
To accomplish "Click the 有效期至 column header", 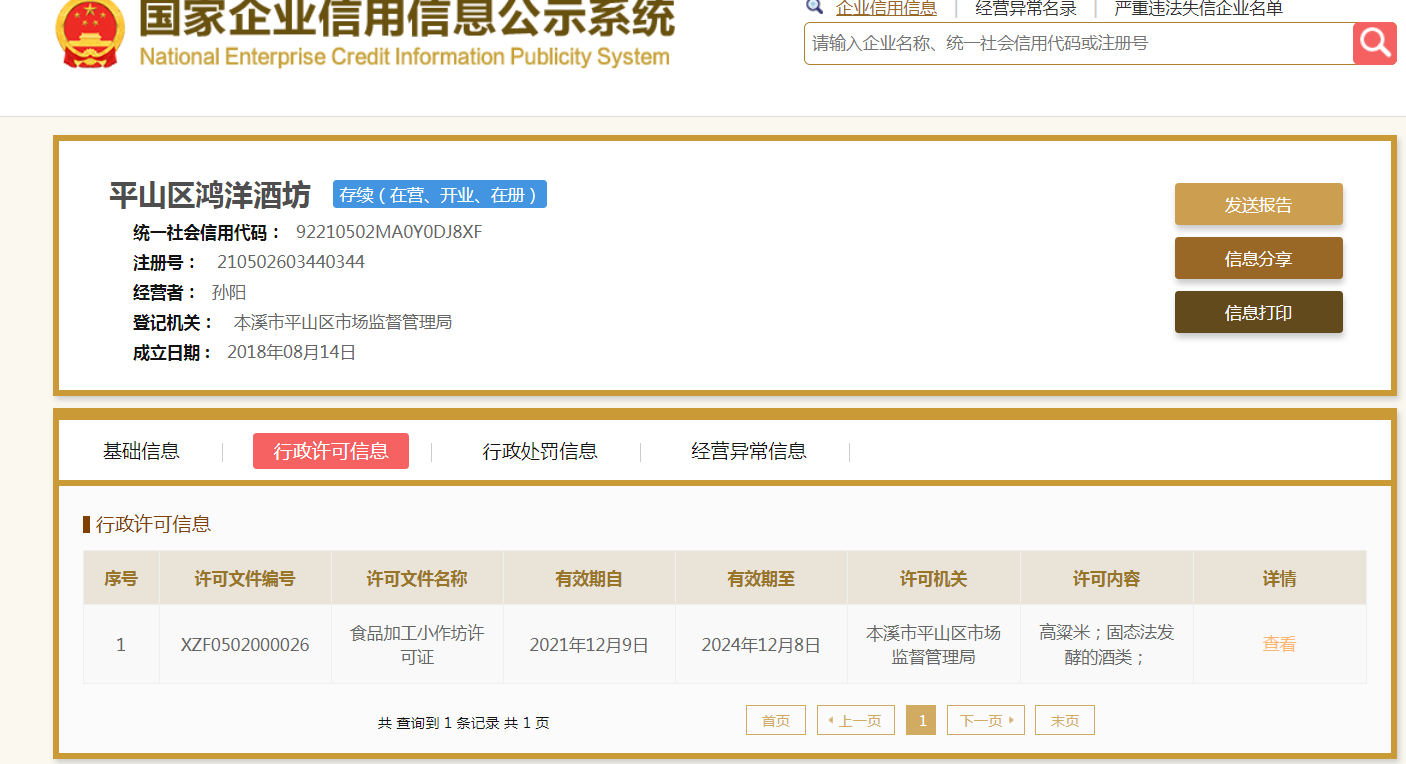I will coord(761,578).
